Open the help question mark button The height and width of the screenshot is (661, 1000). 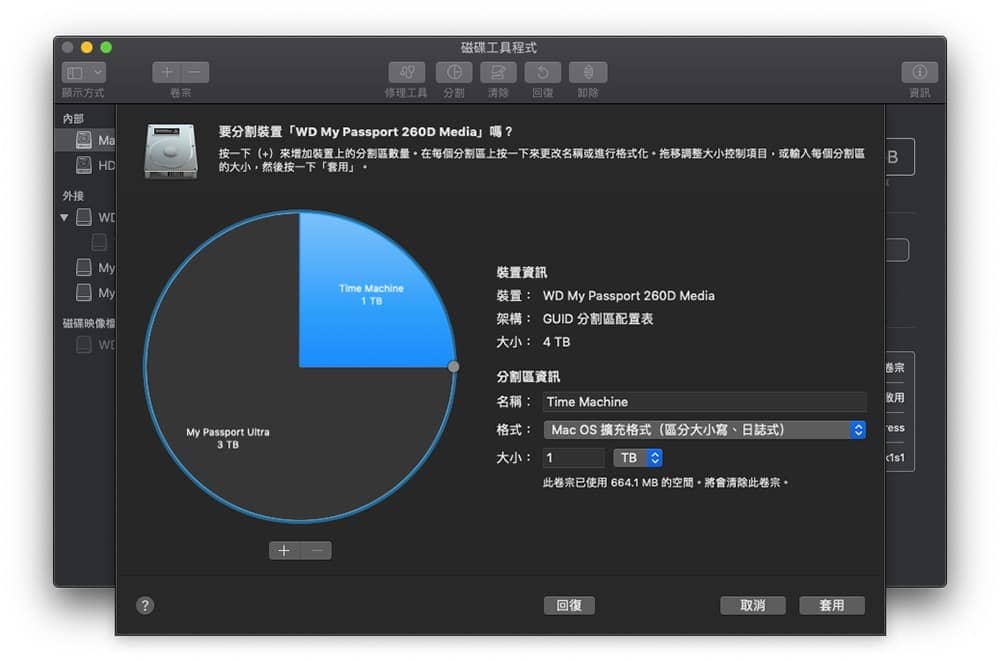(x=145, y=605)
